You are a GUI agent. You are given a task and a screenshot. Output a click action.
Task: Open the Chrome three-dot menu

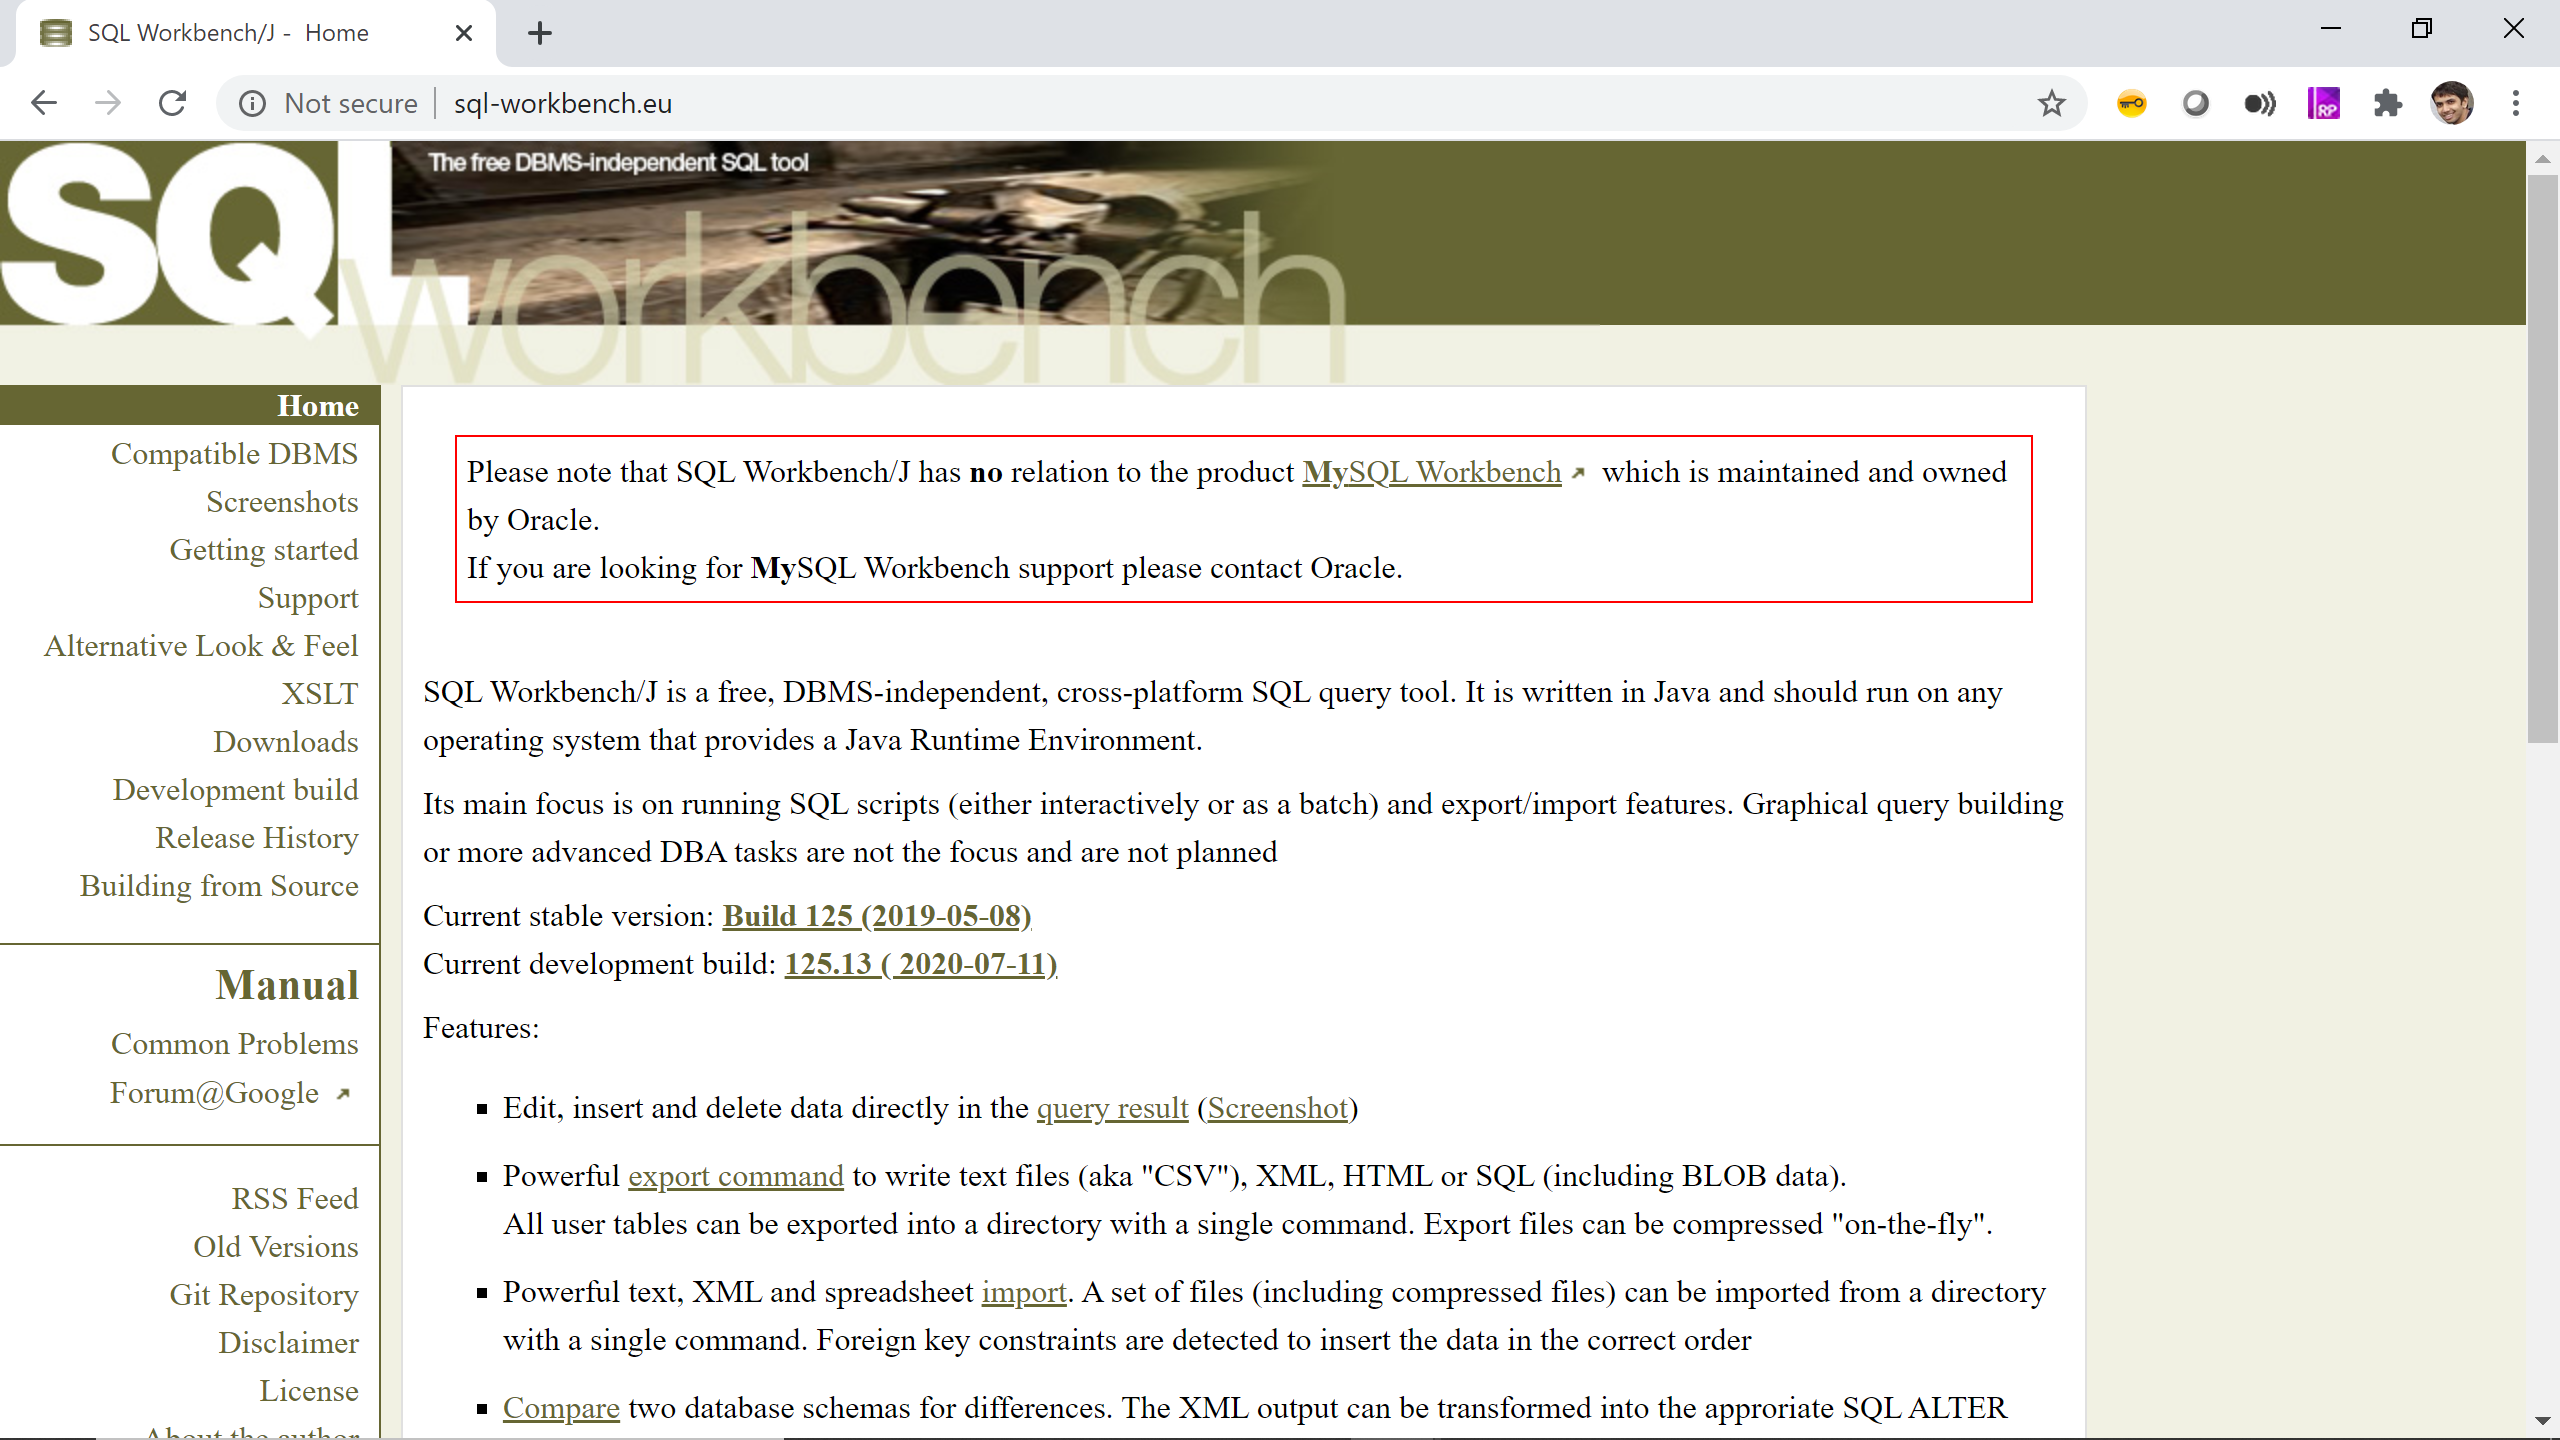(x=2515, y=103)
